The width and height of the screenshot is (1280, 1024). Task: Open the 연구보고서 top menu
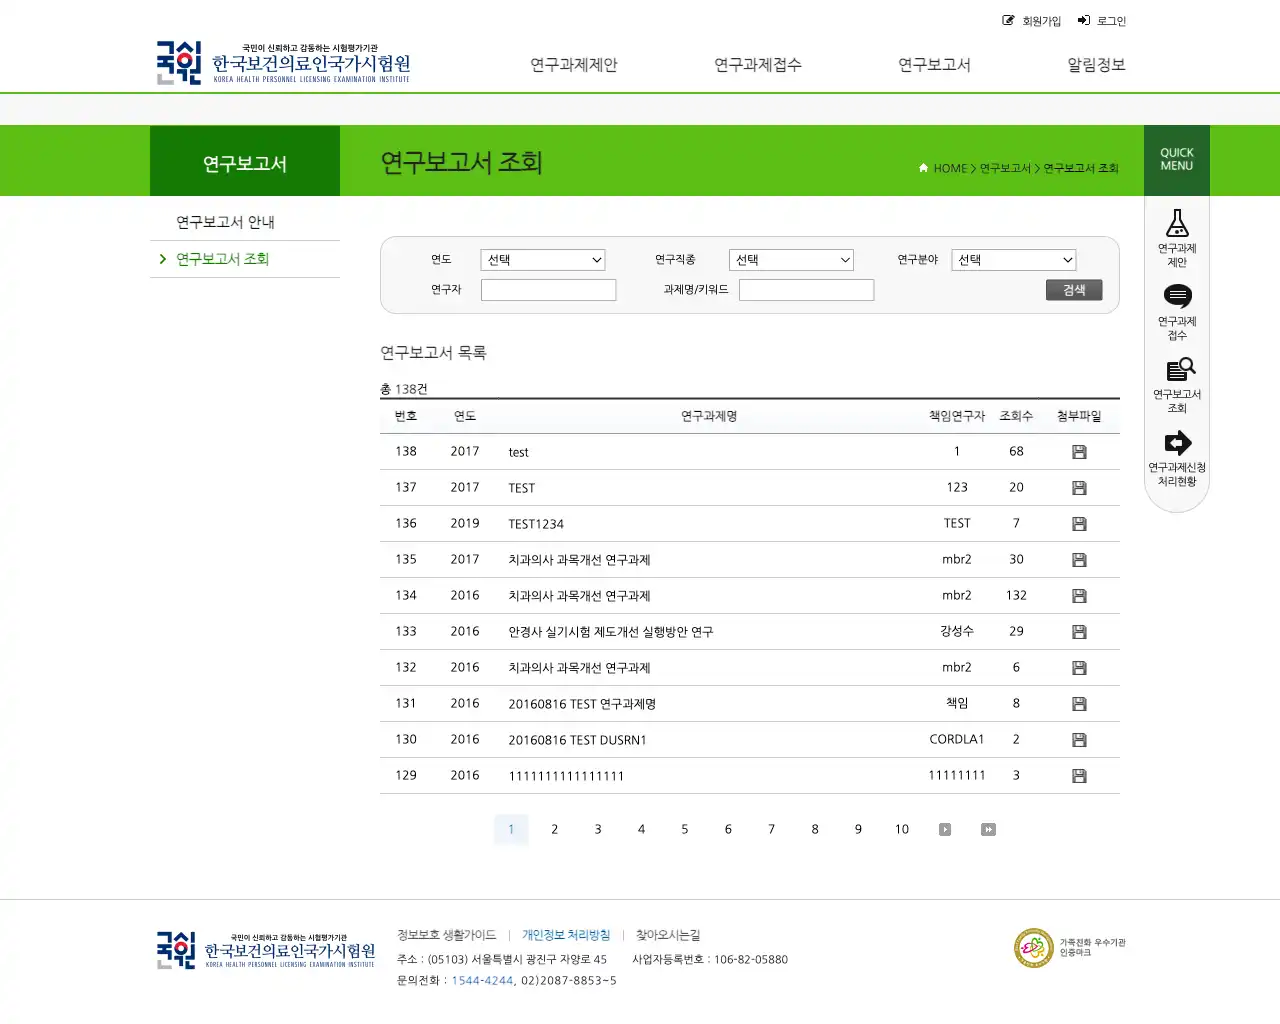tap(934, 65)
